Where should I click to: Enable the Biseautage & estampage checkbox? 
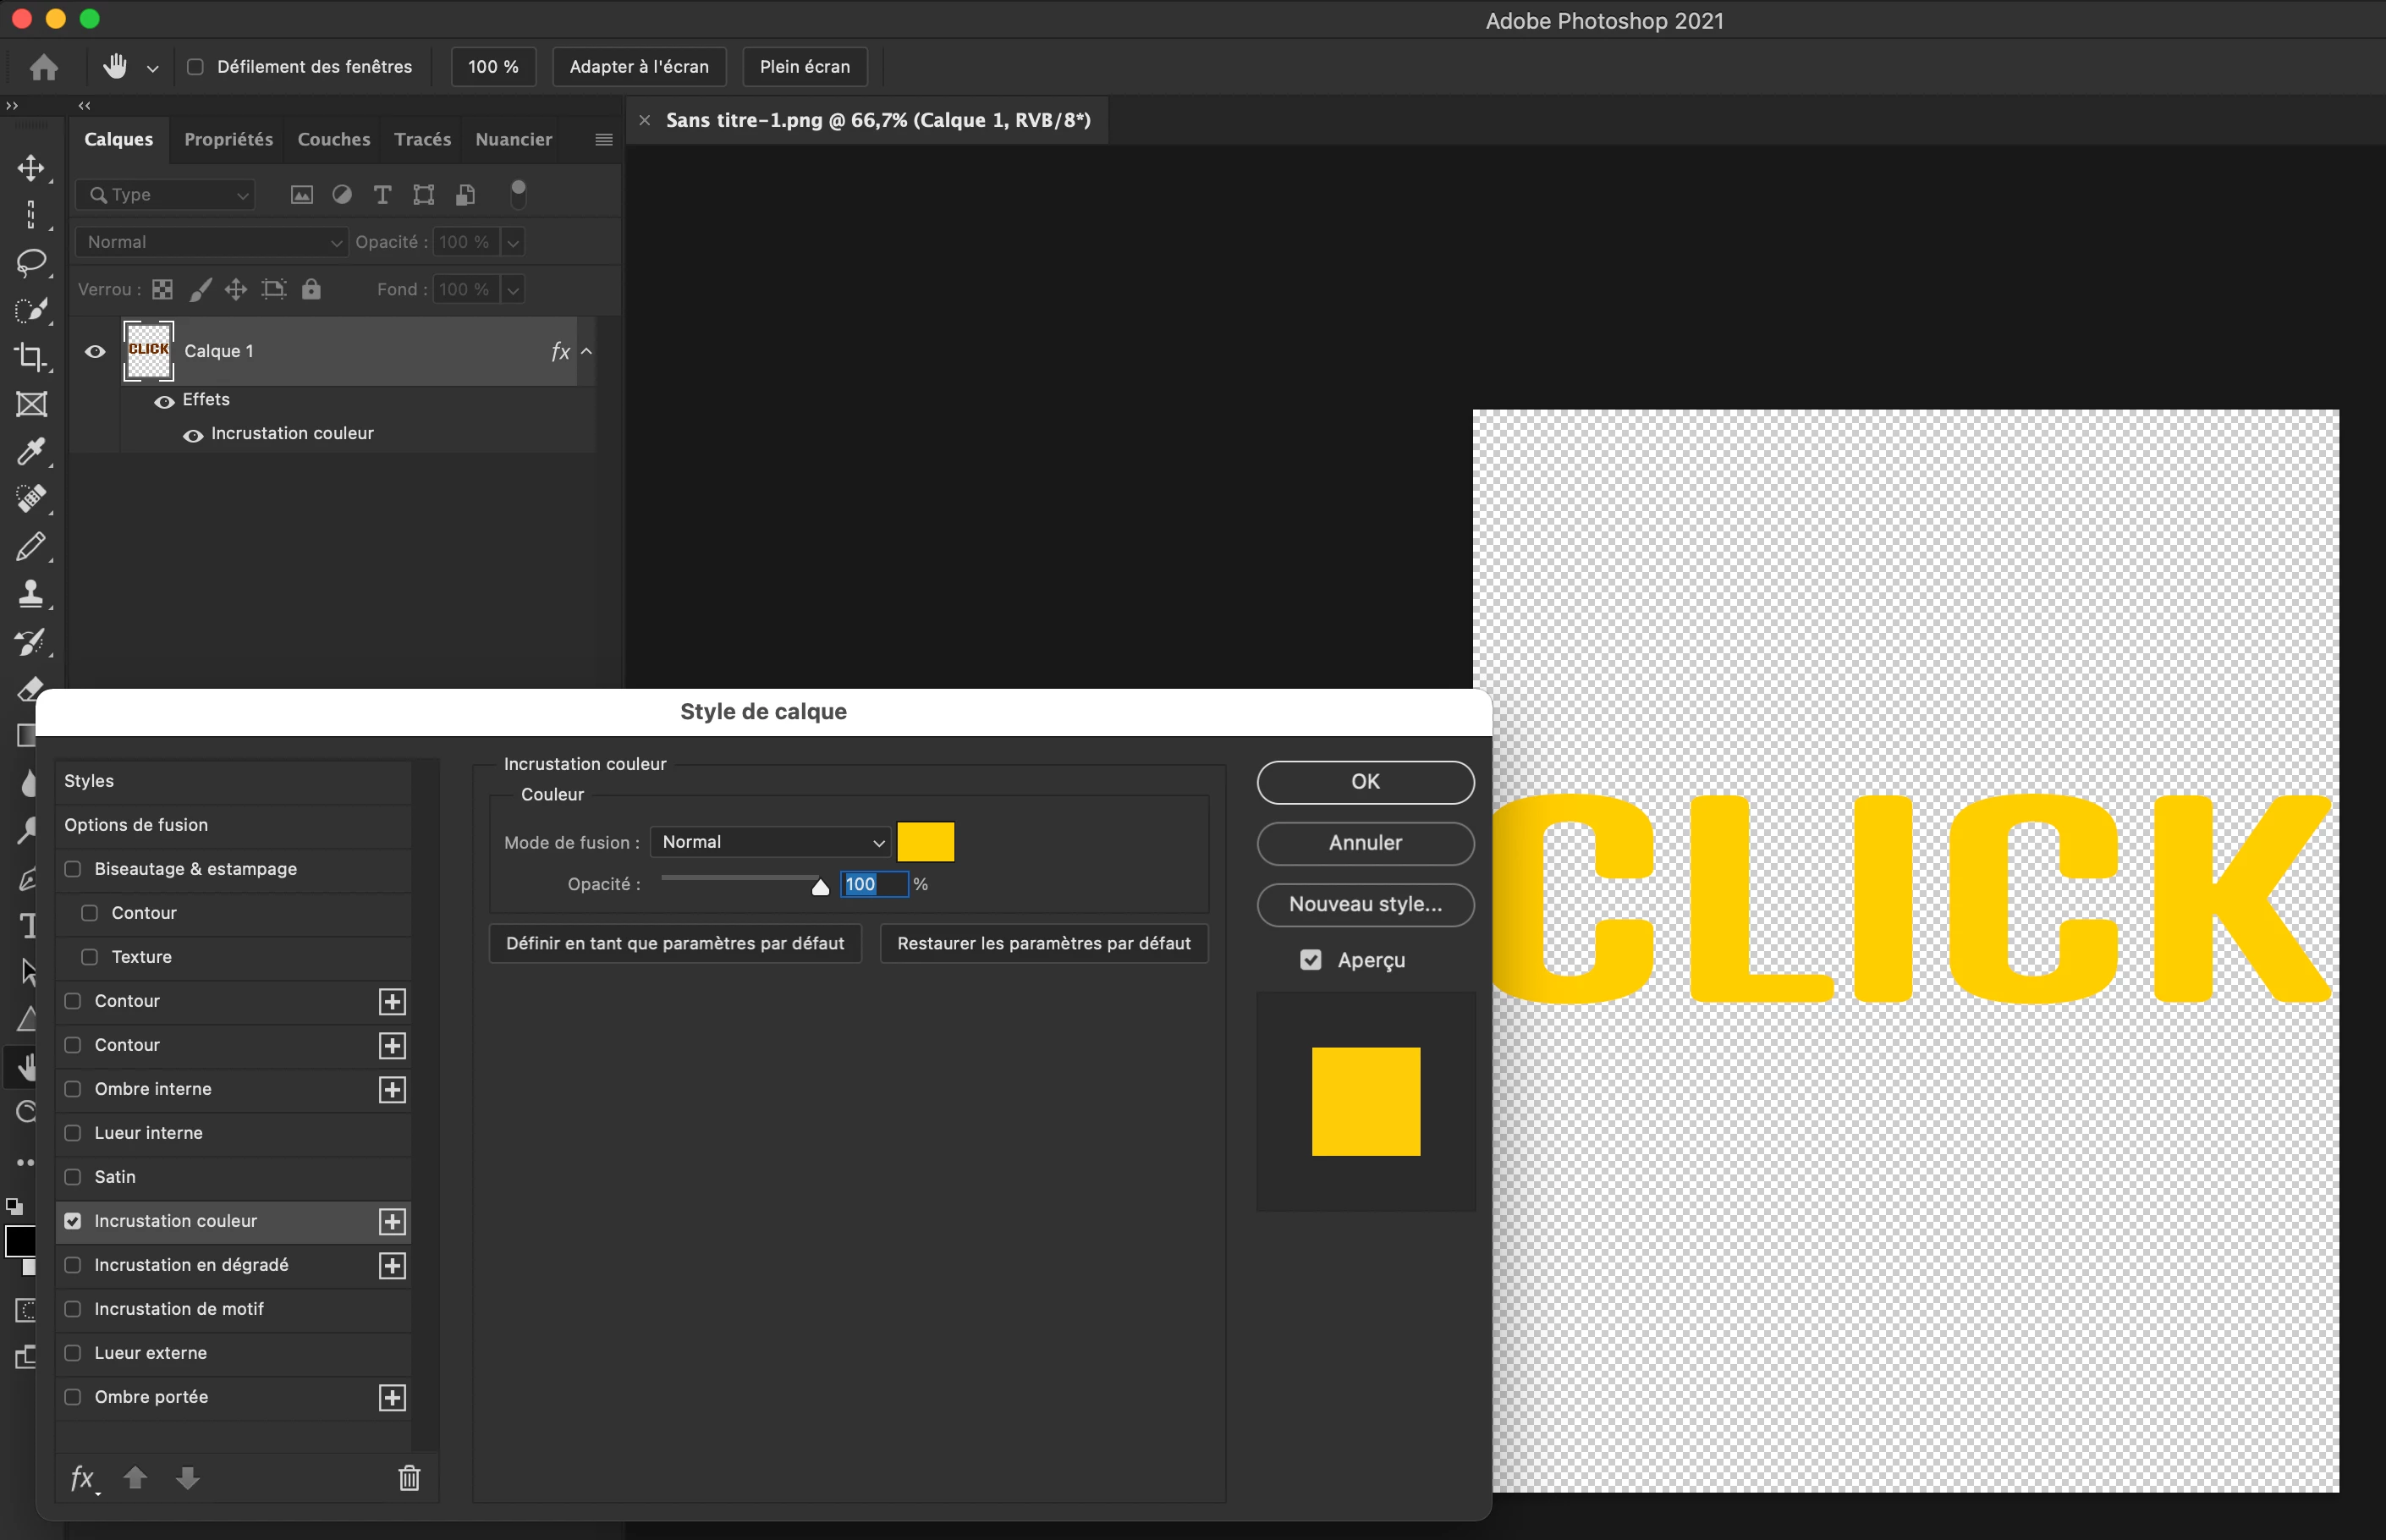point(73,869)
